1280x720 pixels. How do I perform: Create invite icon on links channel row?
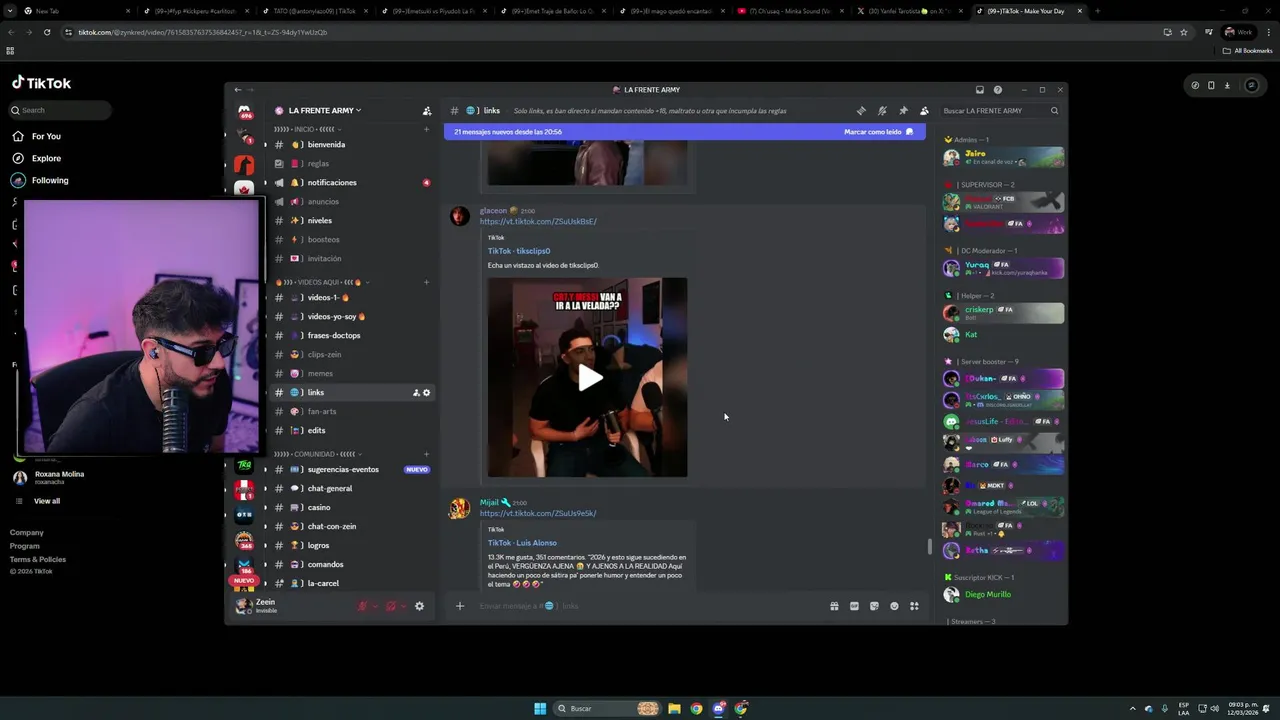416,393
